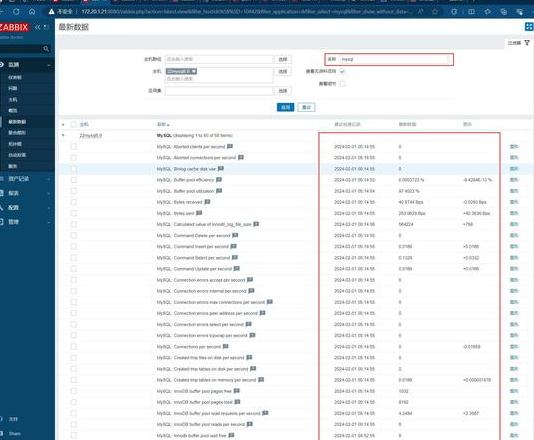The width and height of the screenshot is (534, 440).
Task: Open 自动发现 in the sidebar
Action: click(17, 155)
